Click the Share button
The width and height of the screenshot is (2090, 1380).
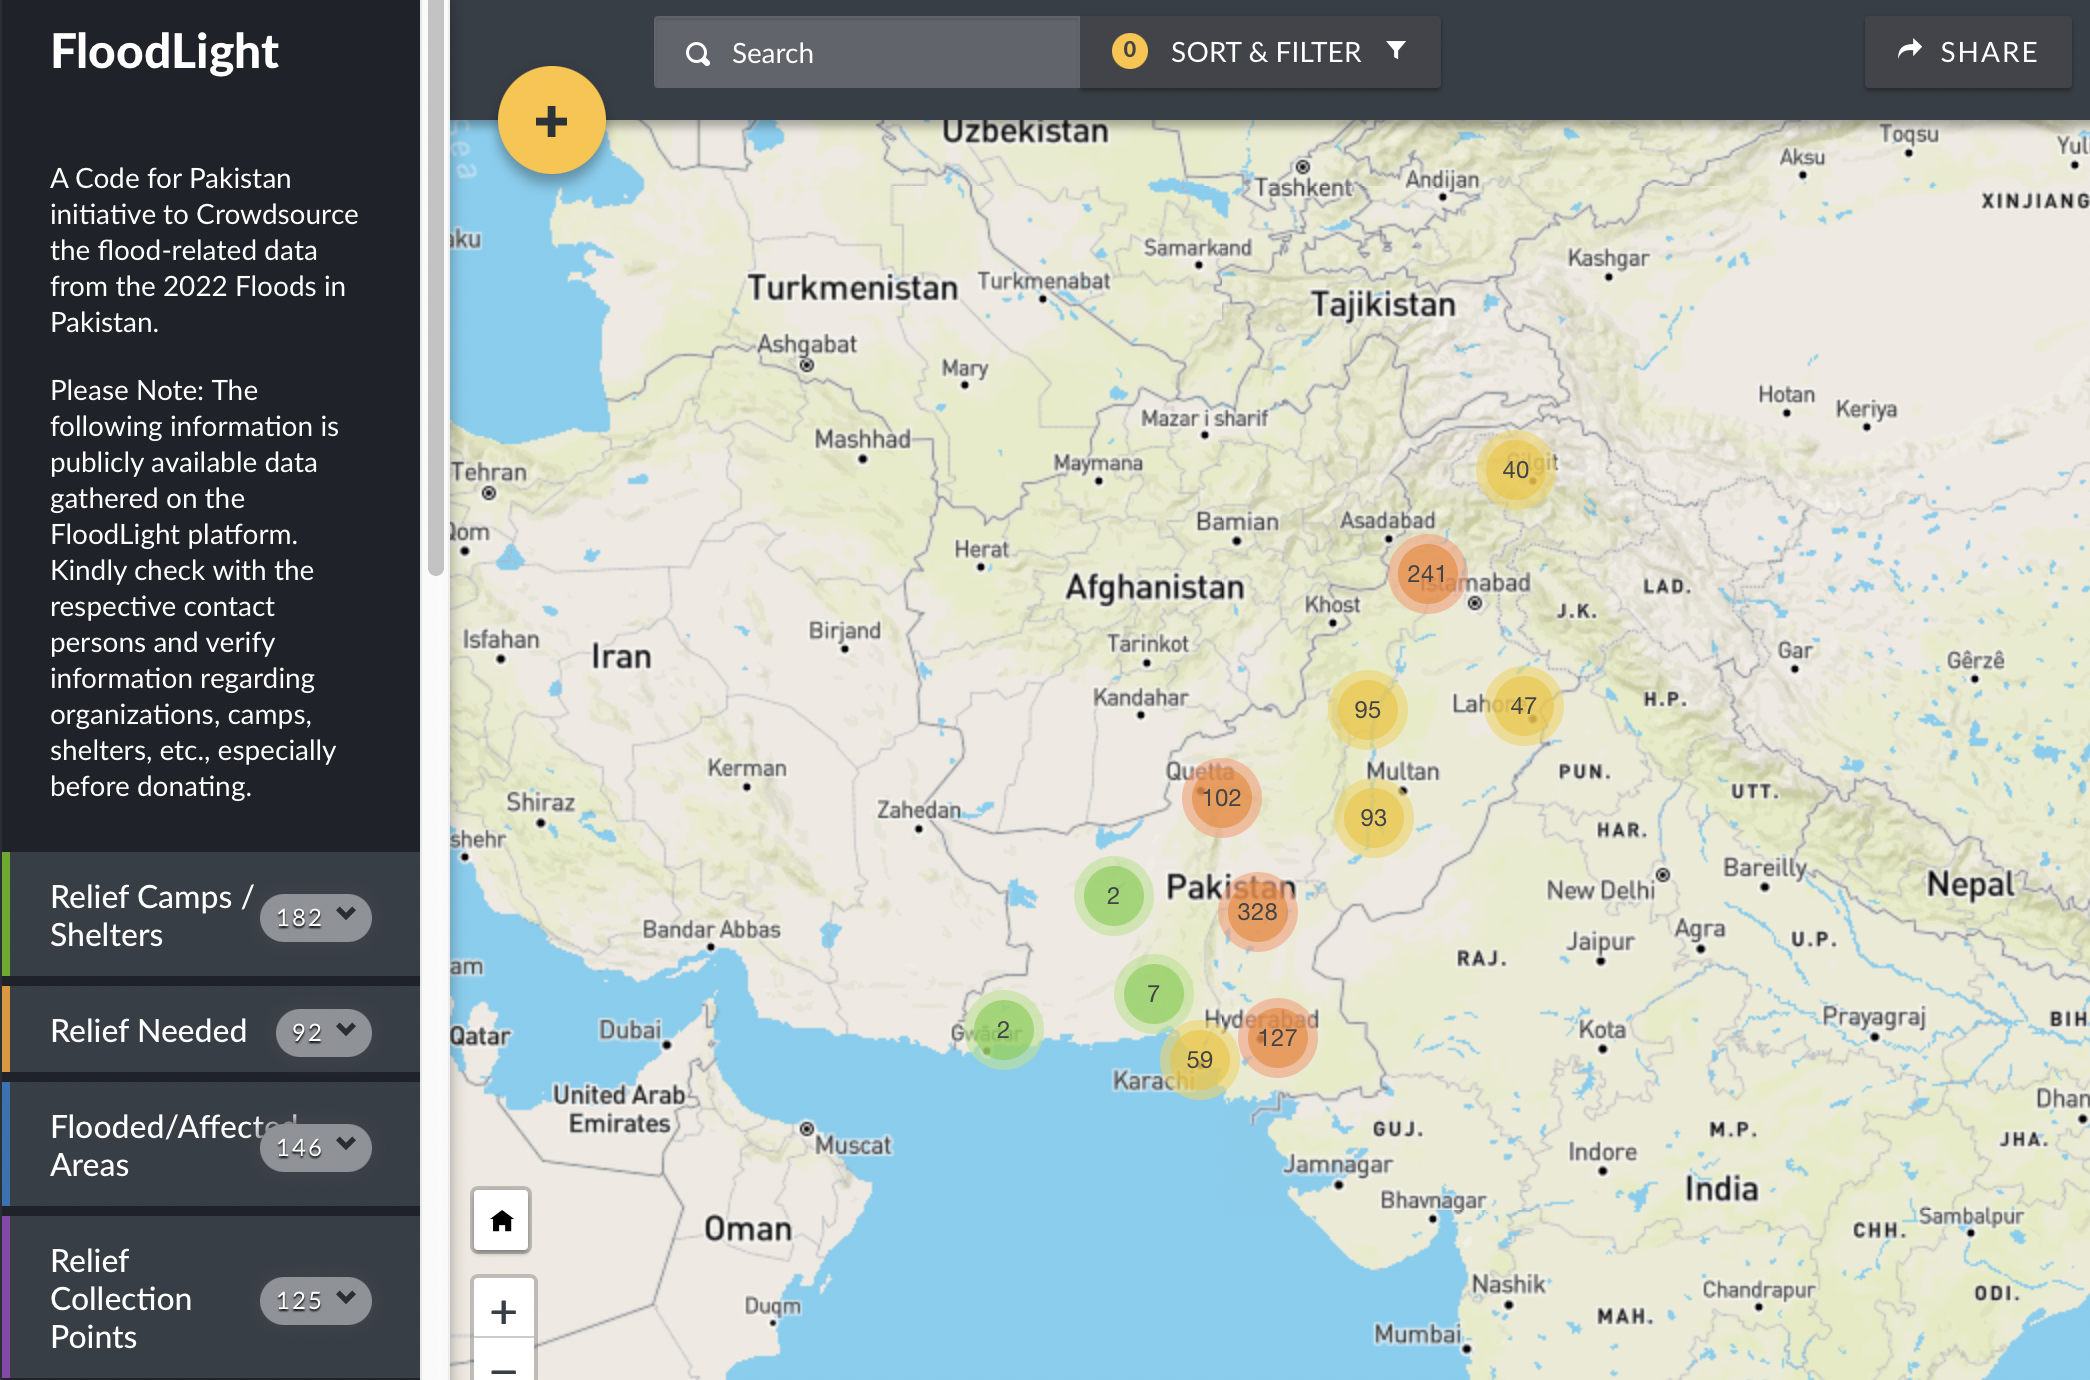coord(1967,52)
